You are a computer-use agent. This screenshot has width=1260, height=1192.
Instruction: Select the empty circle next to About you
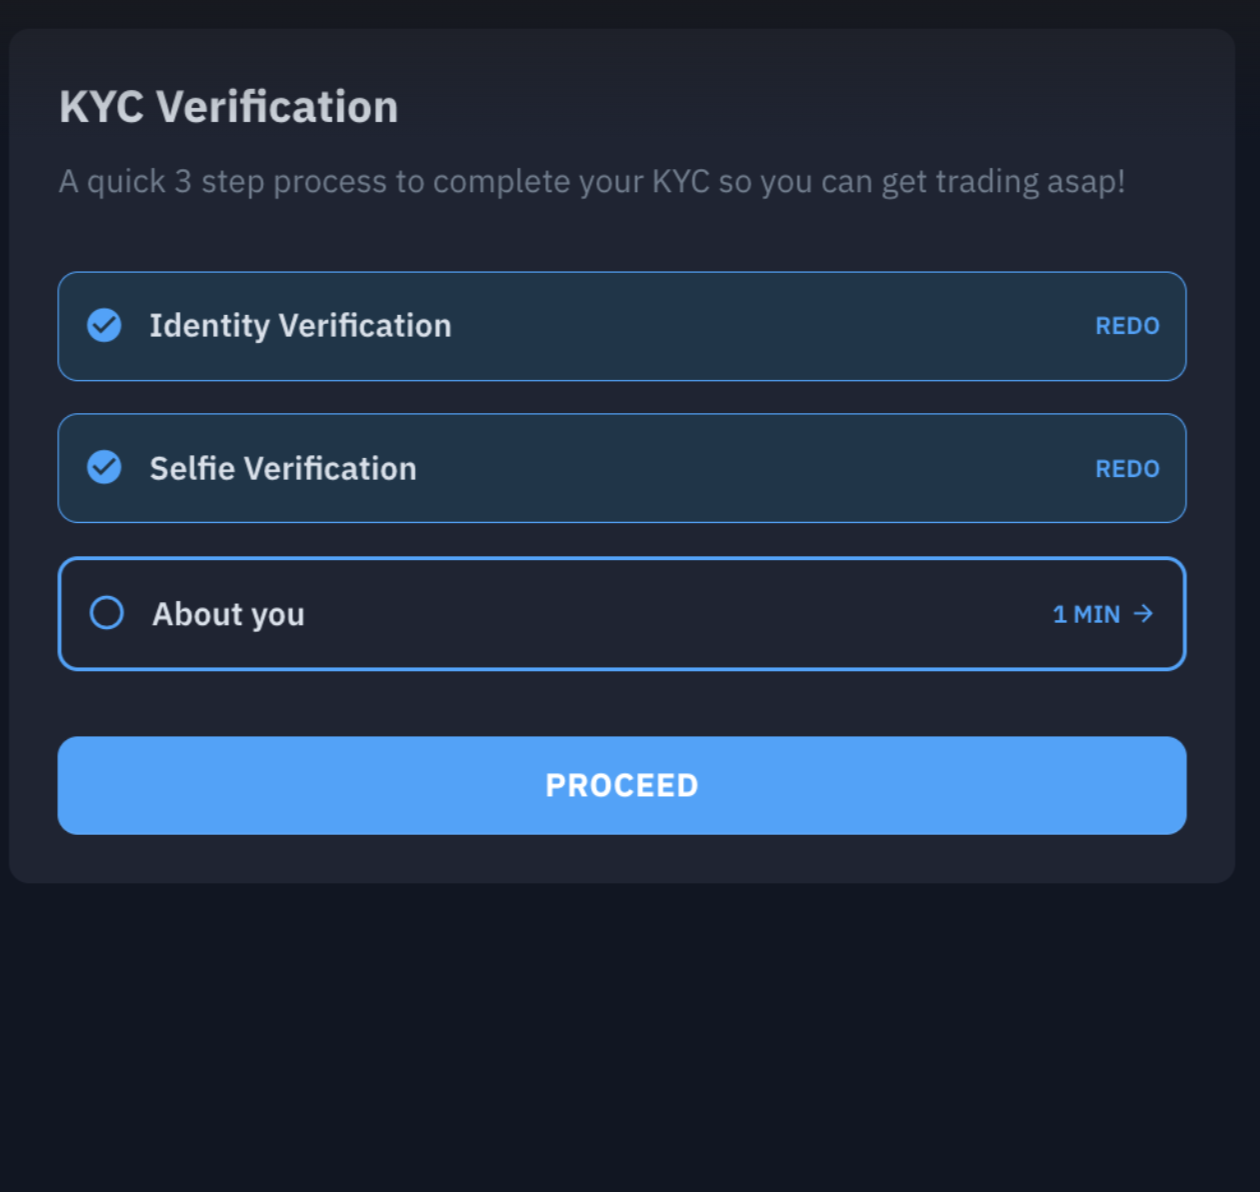(x=107, y=613)
